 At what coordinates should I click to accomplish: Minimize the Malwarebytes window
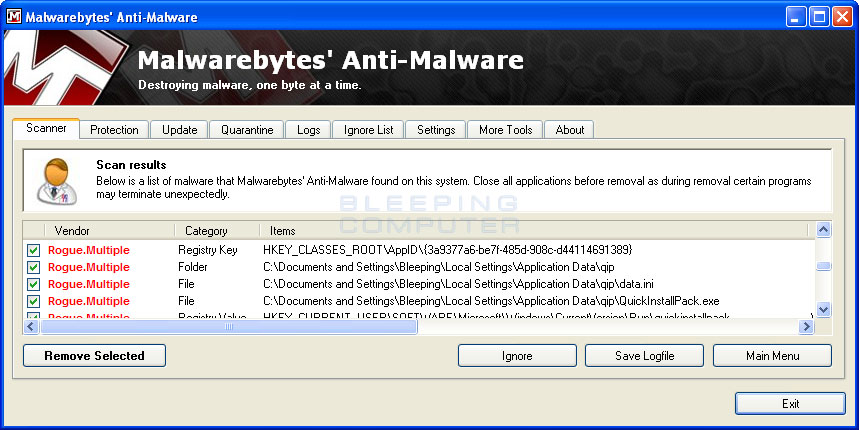point(795,16)
